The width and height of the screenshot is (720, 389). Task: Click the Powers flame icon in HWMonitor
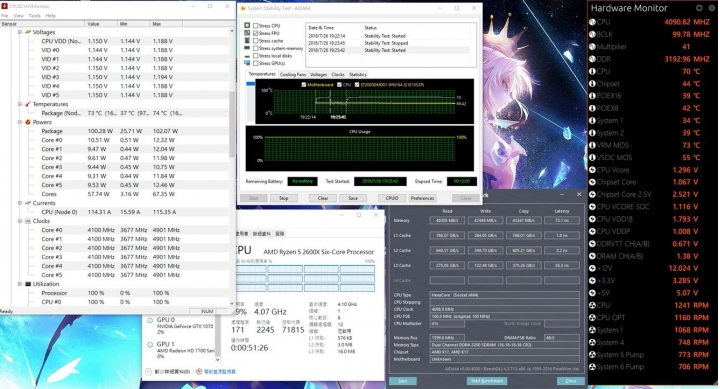coord(28,122)
